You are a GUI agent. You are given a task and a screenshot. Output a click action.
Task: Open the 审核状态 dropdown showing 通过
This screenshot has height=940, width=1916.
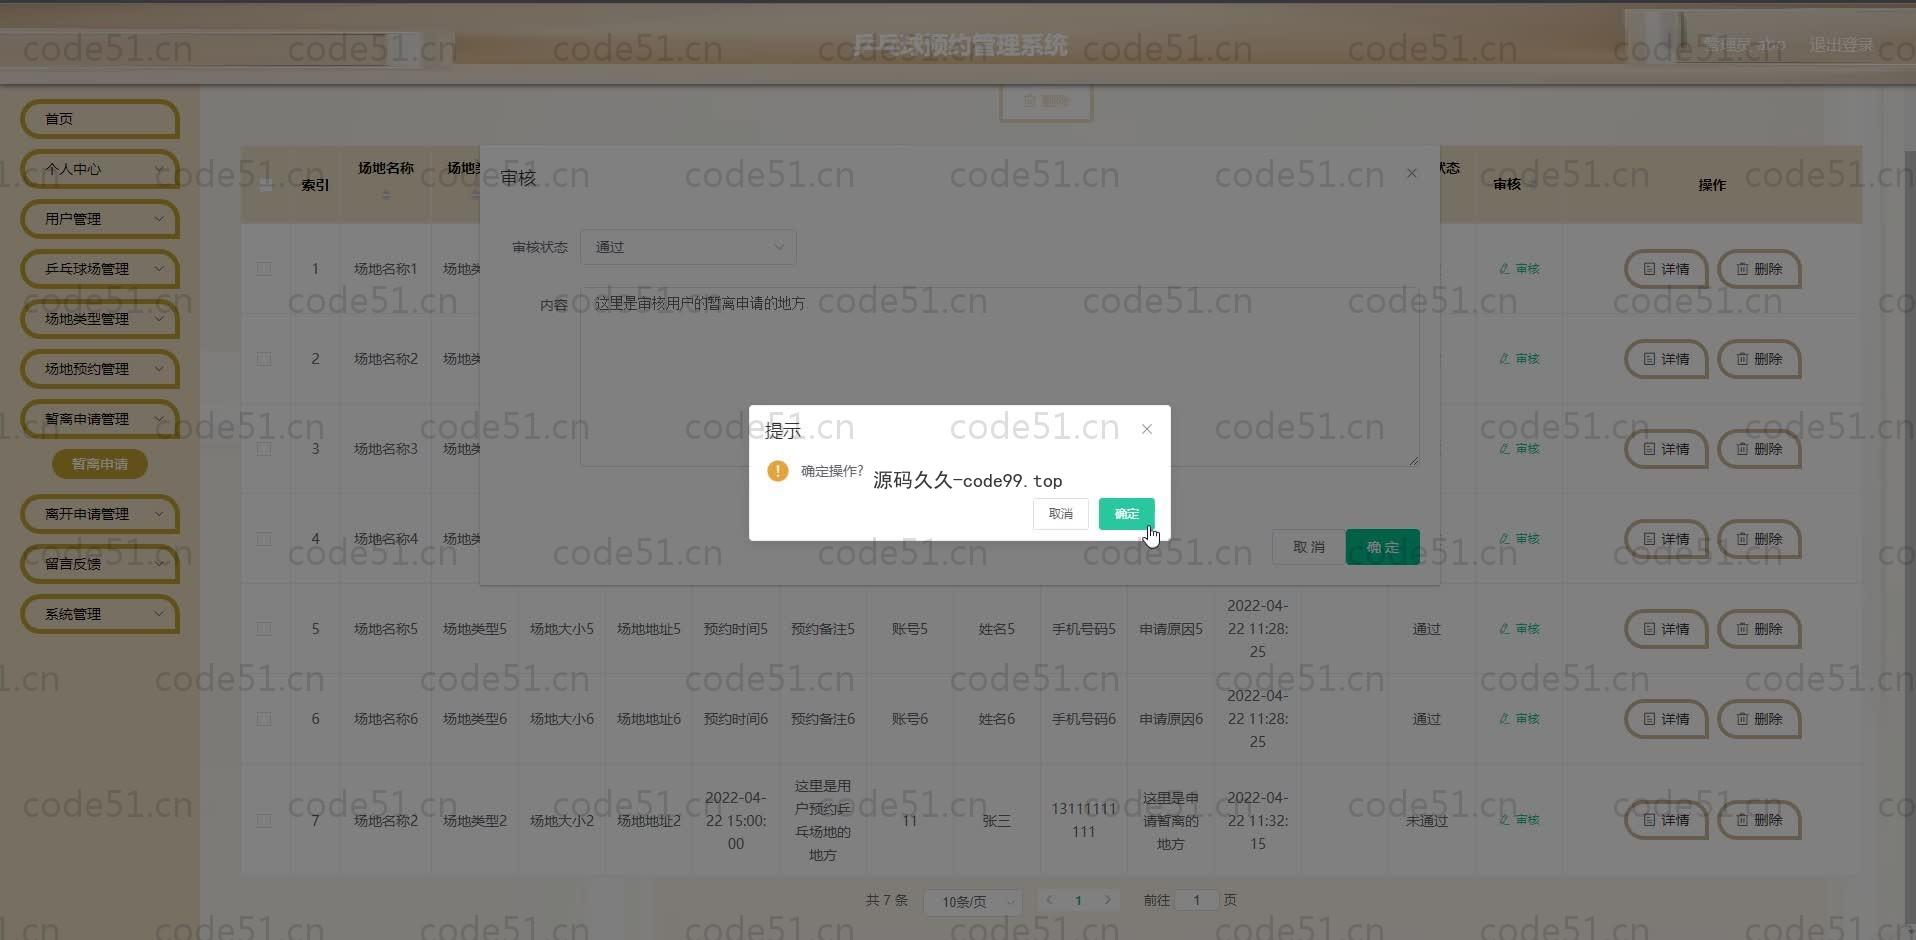688,247
